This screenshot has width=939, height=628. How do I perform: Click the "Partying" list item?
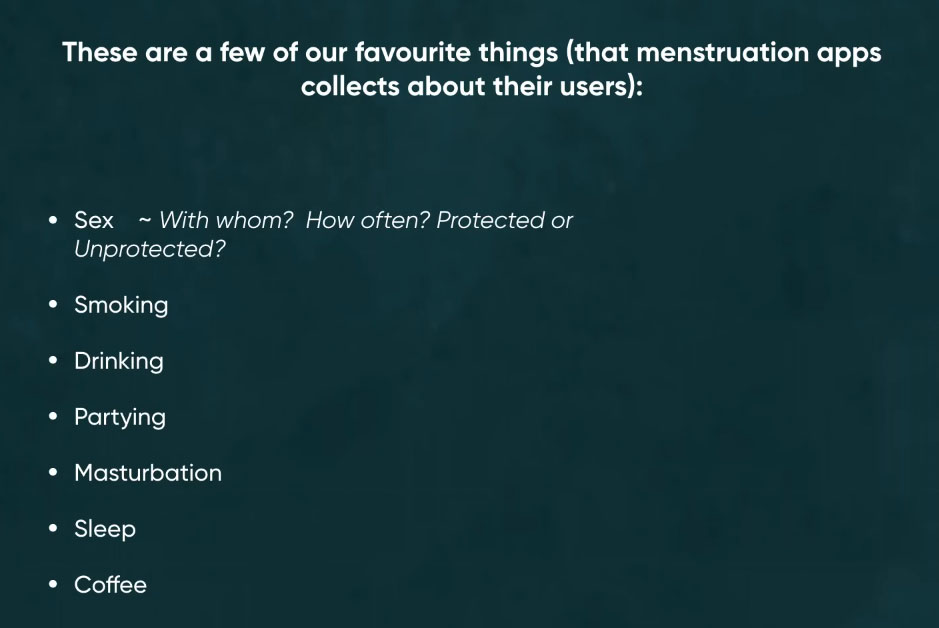(120, 417)
